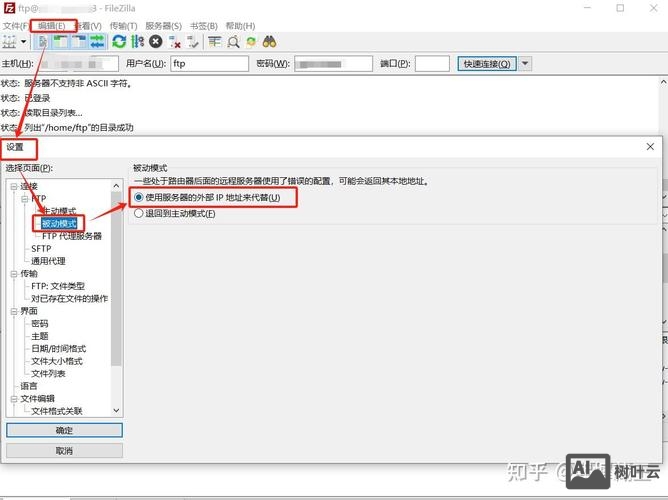This screenshot has height=500, width=668.
Task: Select 对已存在文件的操作 tree item
Action: (x=69, y=298)
